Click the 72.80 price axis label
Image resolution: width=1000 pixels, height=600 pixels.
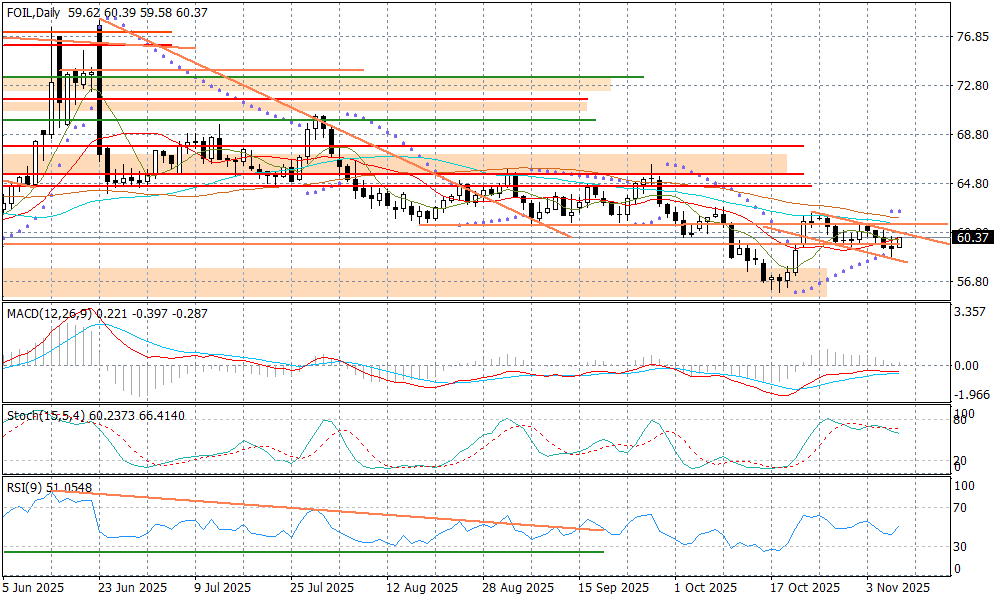[x=972, y=87]
